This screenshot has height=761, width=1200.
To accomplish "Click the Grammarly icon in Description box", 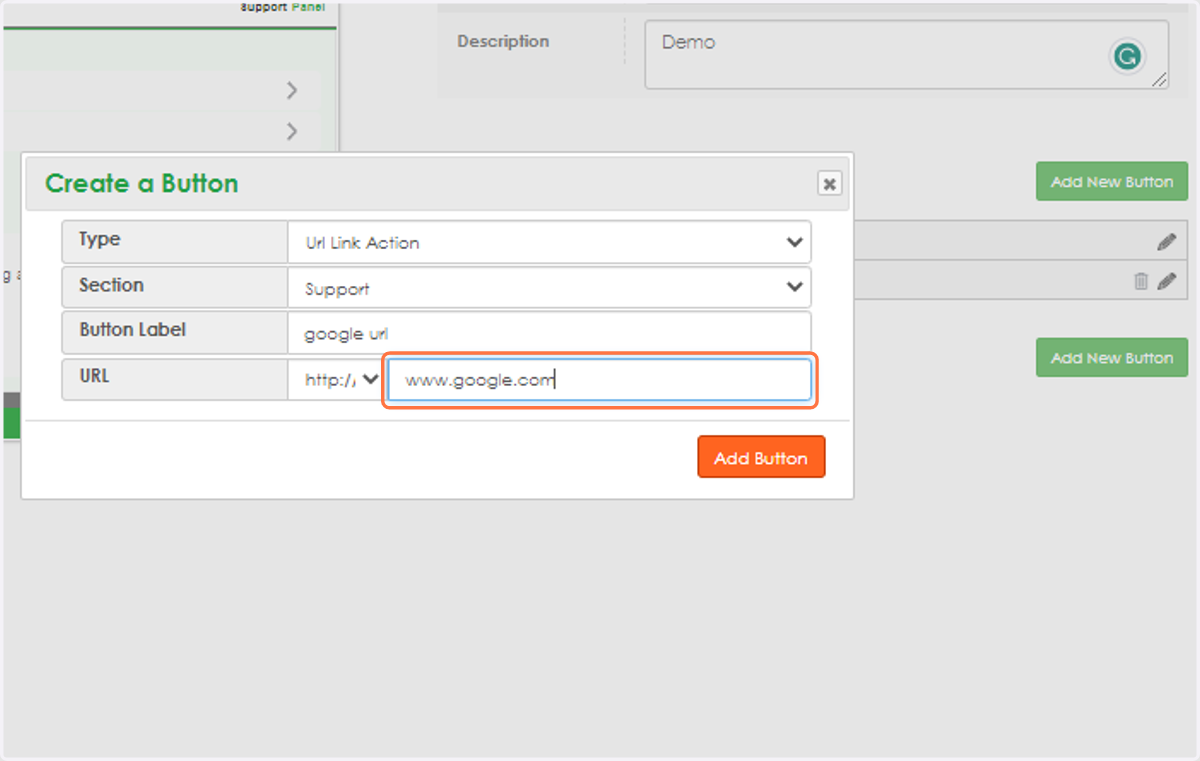I will (x=1127, y=57).
